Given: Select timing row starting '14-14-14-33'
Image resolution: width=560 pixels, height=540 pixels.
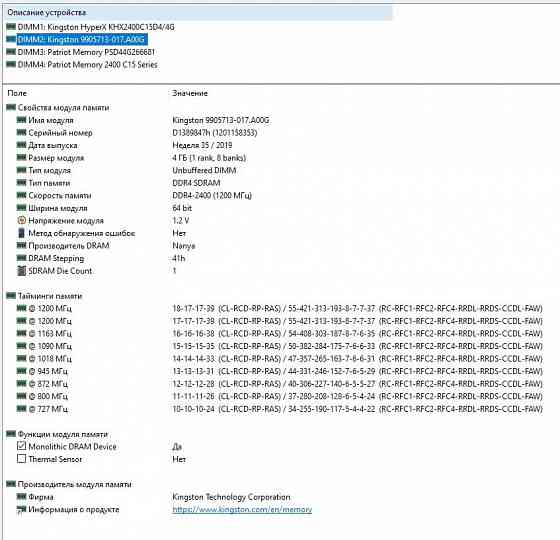Looking at the screenshot, I should [357, 359].
